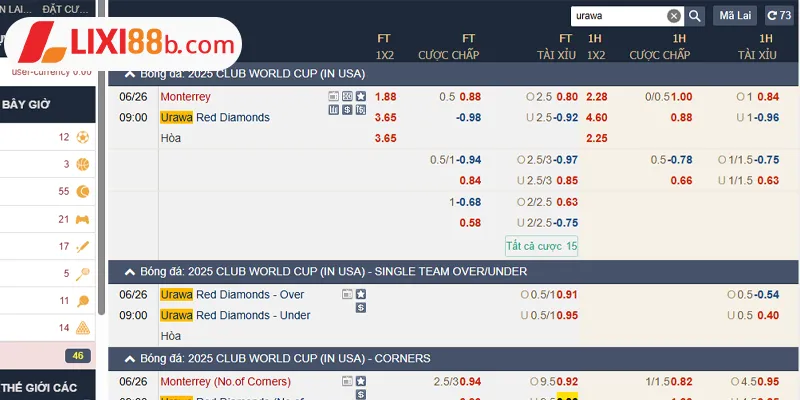Collapse the Single Team Over/Under section
This screenshot has width=800, height=400.
(129, 271)
